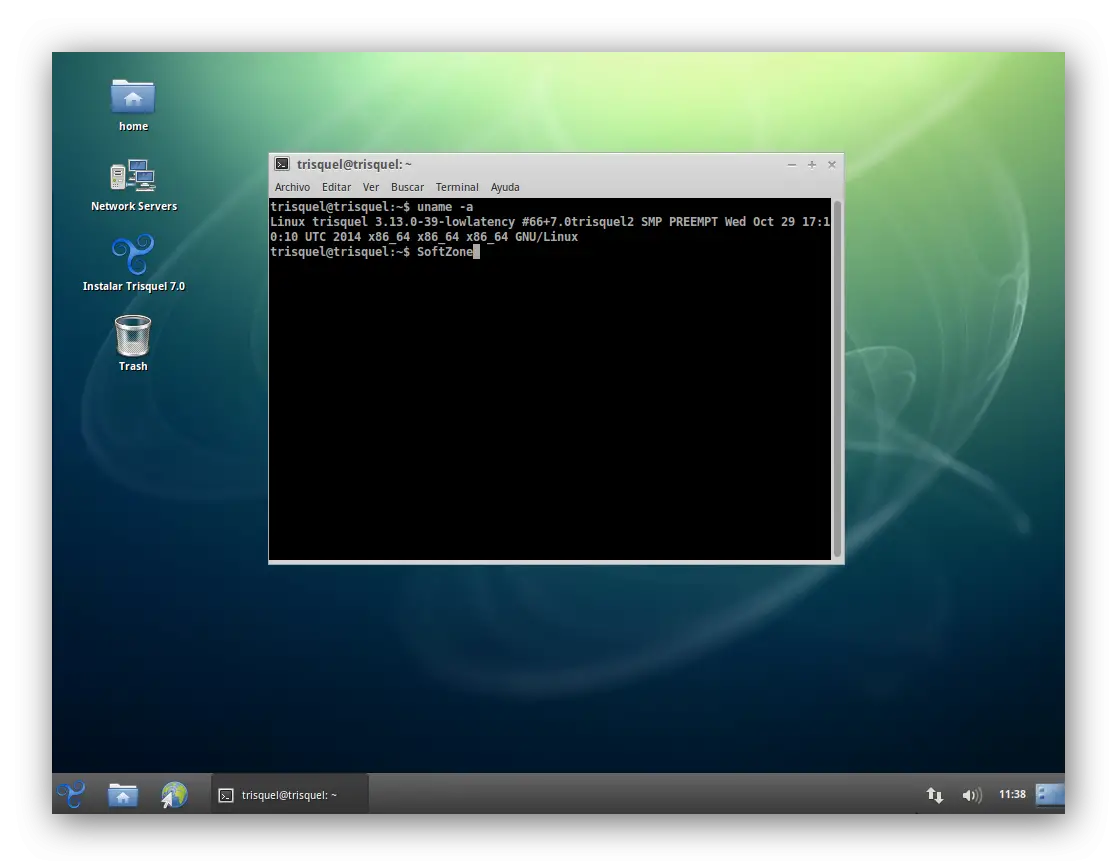The width and height of the screenshot is (1117, 866).
Task: Select trisquel@trisquel taskbar window button
Action: point(290,795)
